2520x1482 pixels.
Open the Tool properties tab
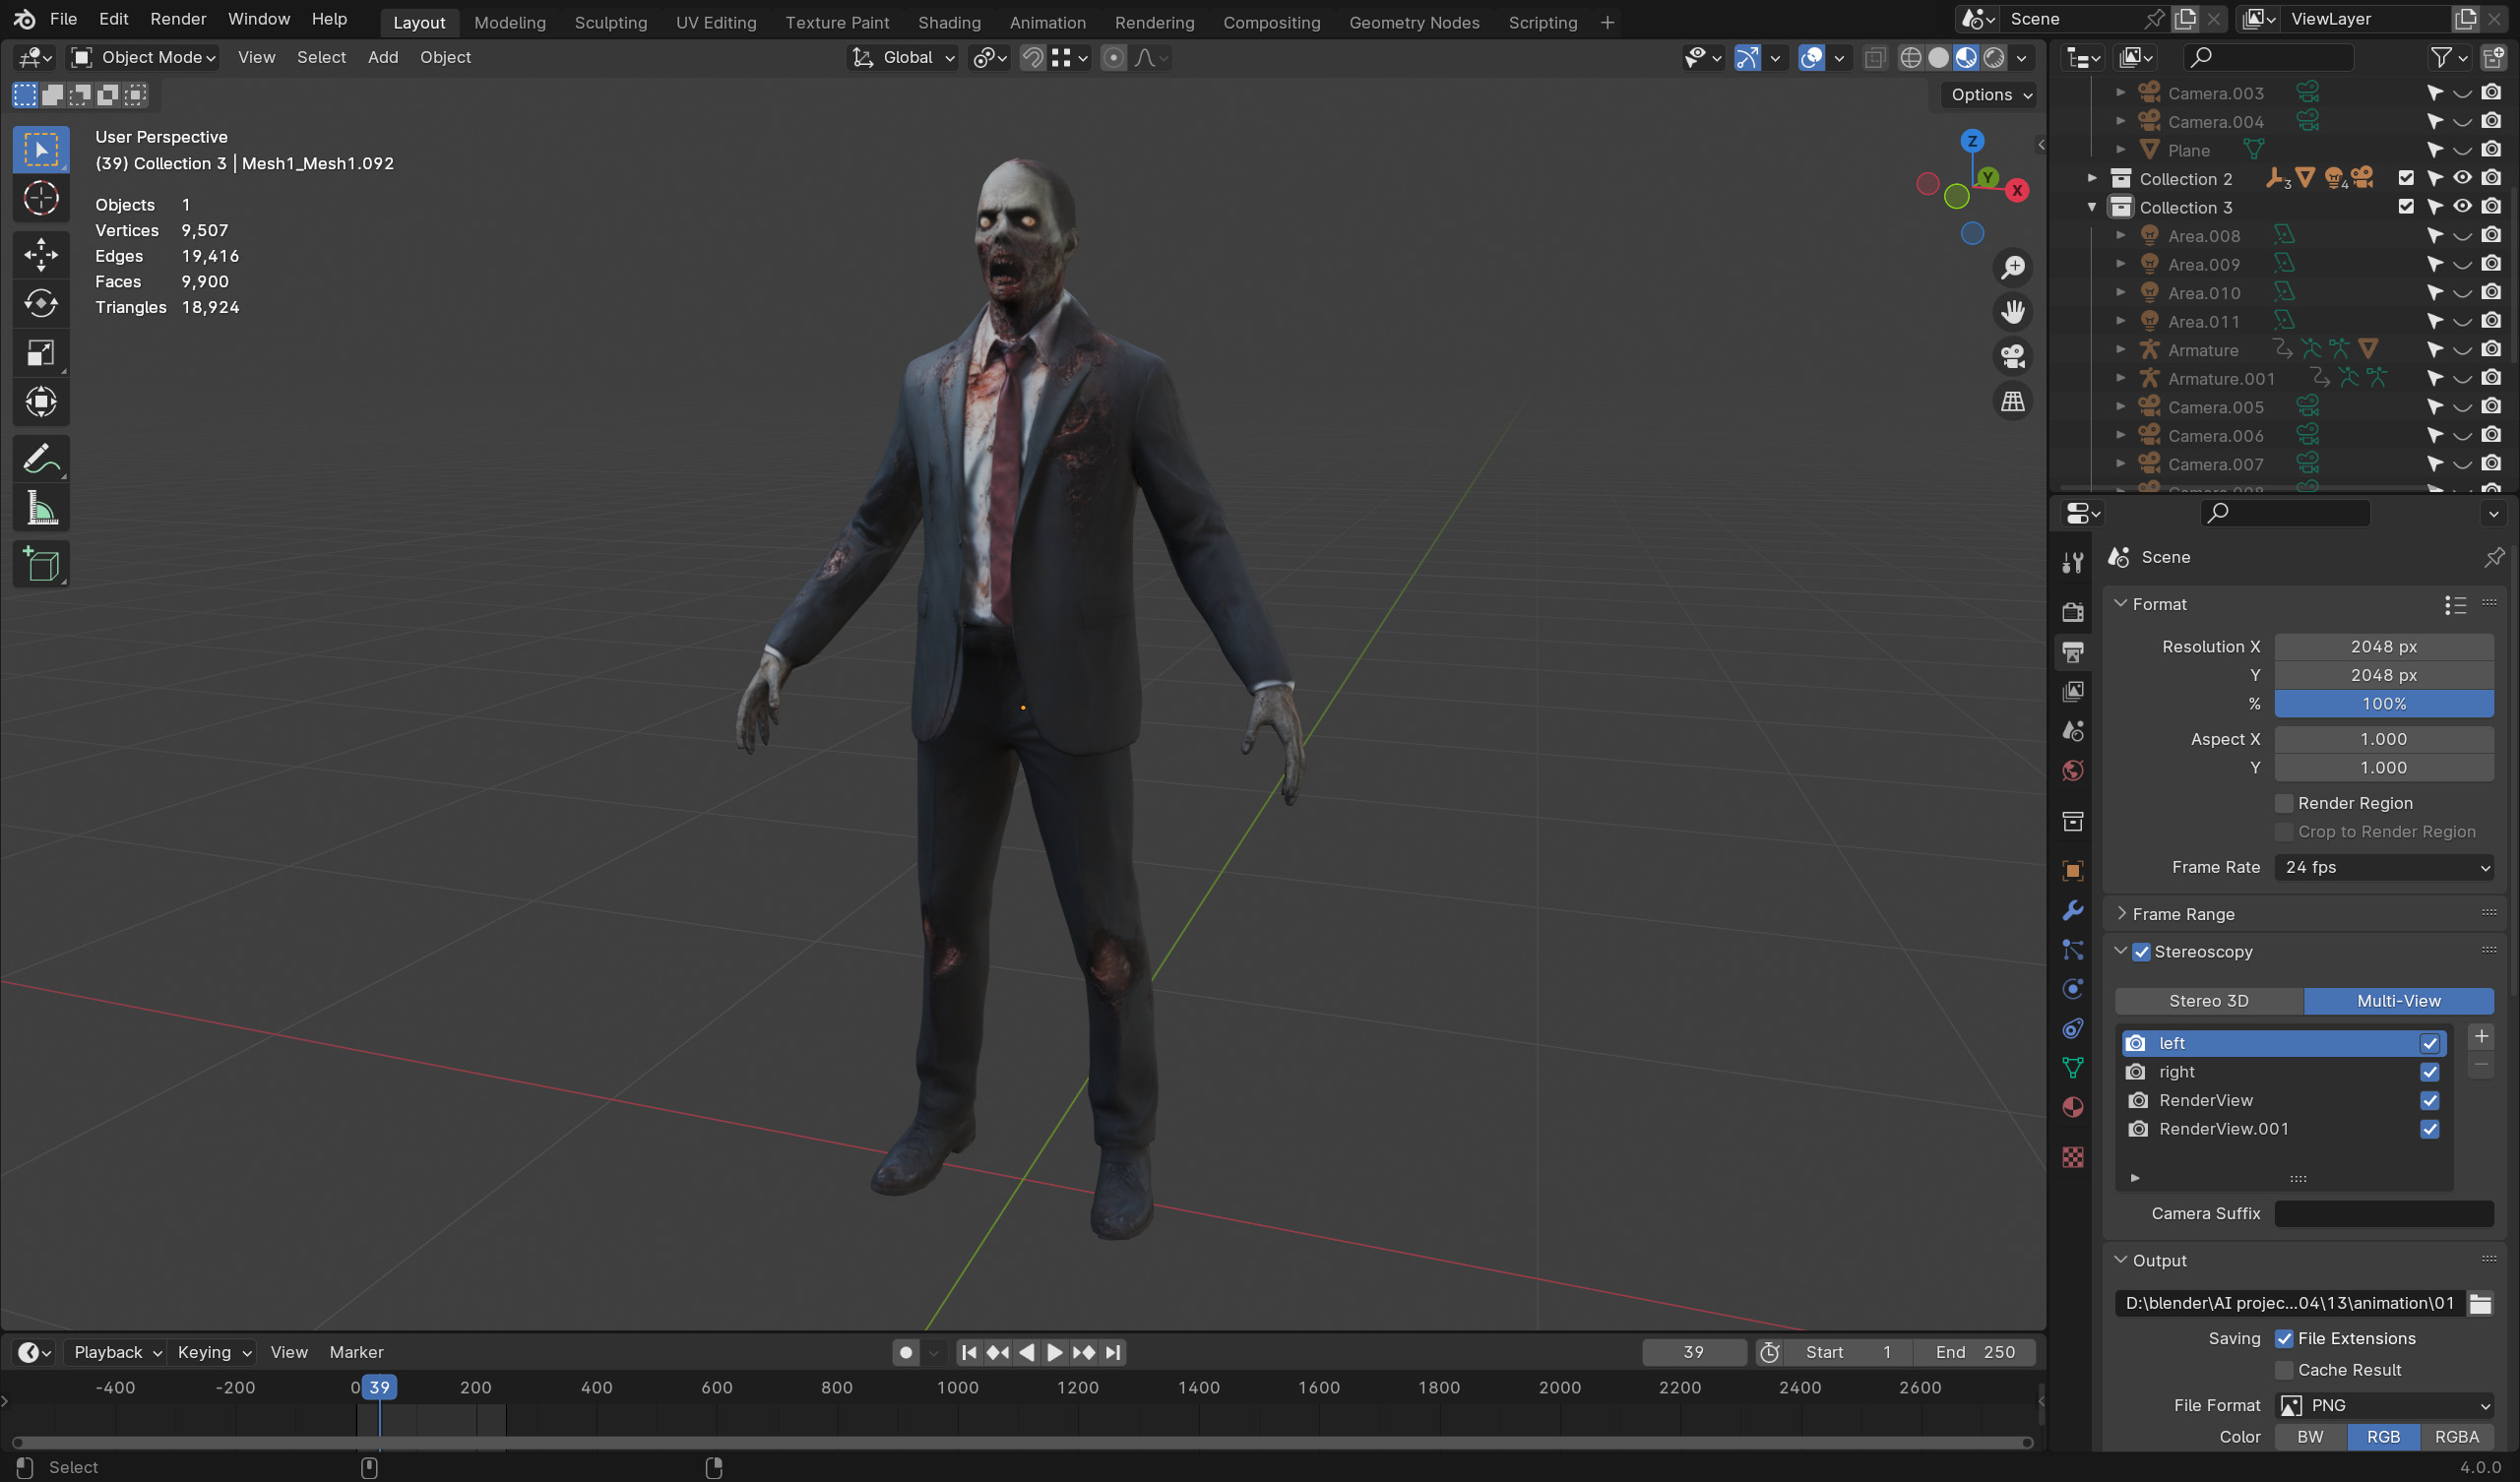pyautogui.click(x=2072, y=563)
